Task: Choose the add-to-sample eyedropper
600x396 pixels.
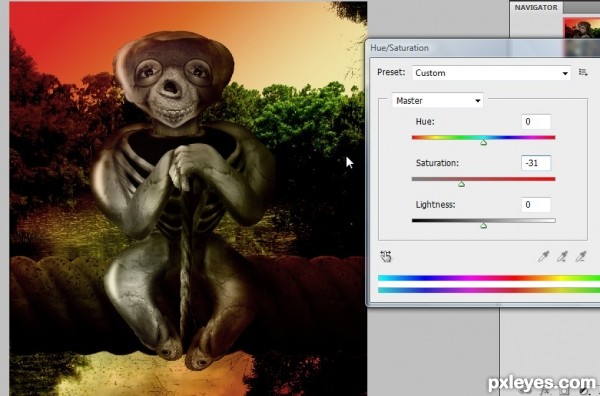Action: [562, 256]
